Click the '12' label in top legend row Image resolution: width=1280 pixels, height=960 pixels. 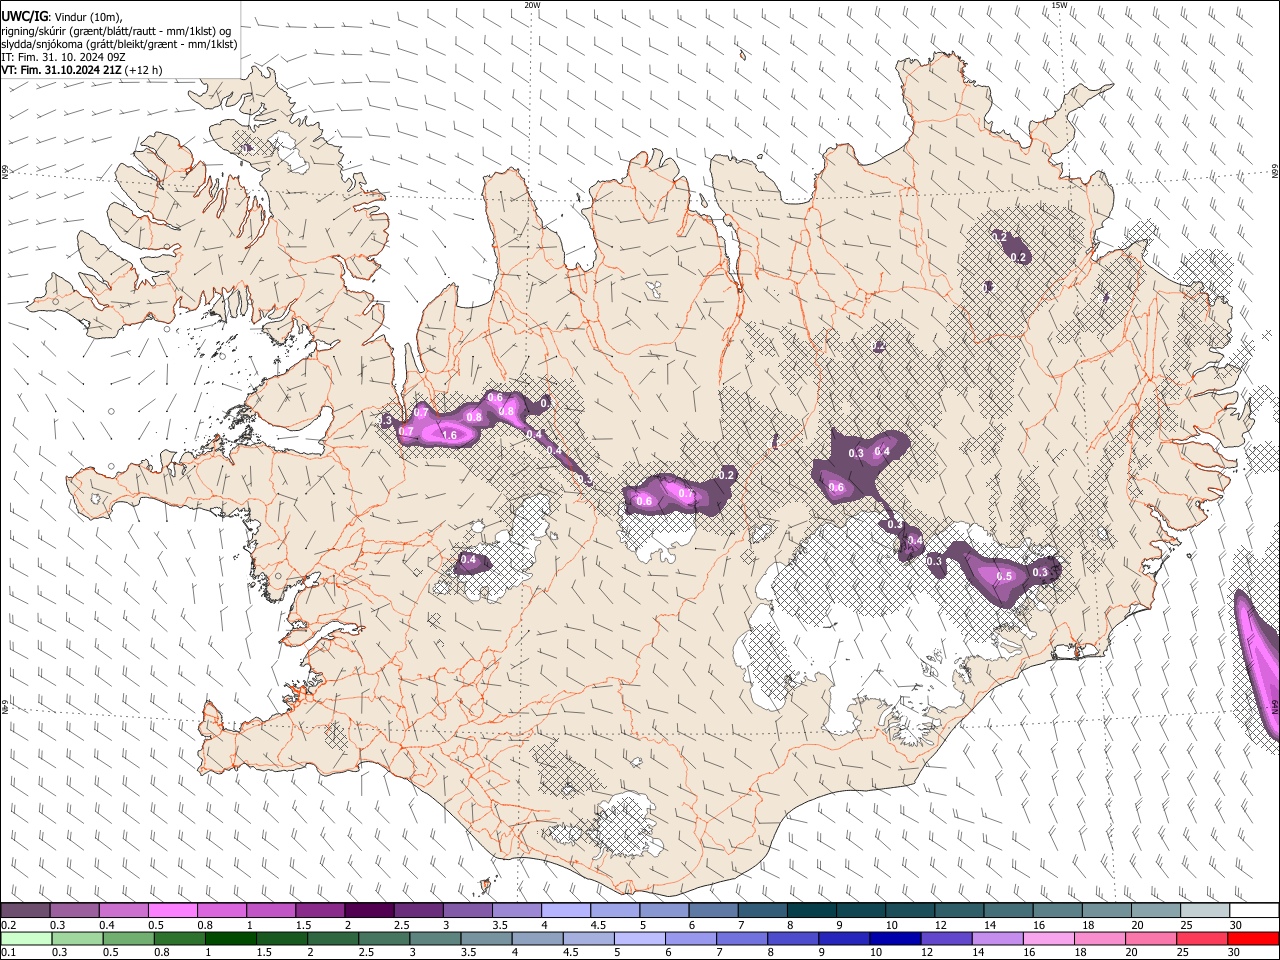coord(940,925)
